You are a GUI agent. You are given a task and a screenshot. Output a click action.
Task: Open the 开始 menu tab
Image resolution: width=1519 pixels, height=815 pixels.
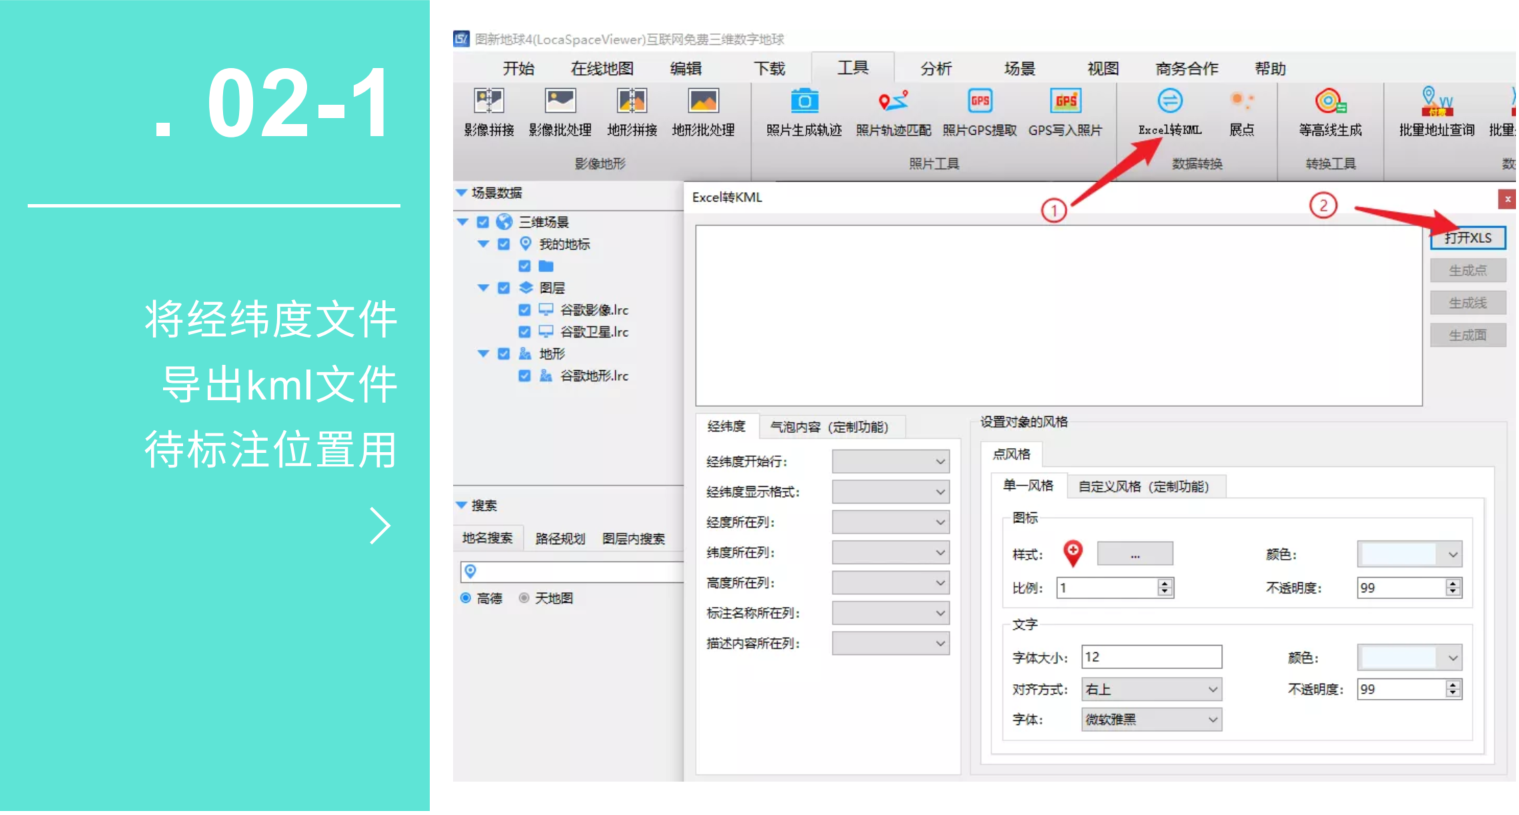pyautogui.click(x=518, y=68)
